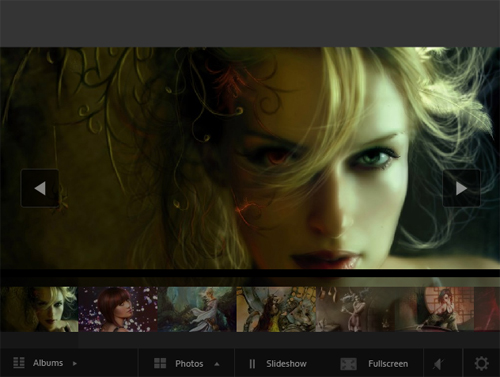Screen dimensions: 500x377
Task: Open the Albums list icon
Action: point(19,363)
